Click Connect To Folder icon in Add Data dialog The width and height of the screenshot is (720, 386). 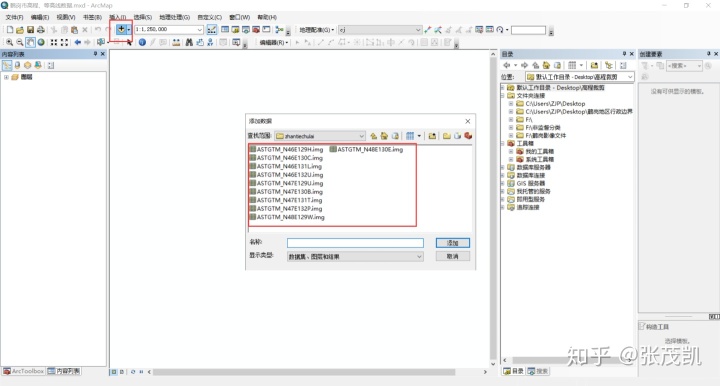432,136
